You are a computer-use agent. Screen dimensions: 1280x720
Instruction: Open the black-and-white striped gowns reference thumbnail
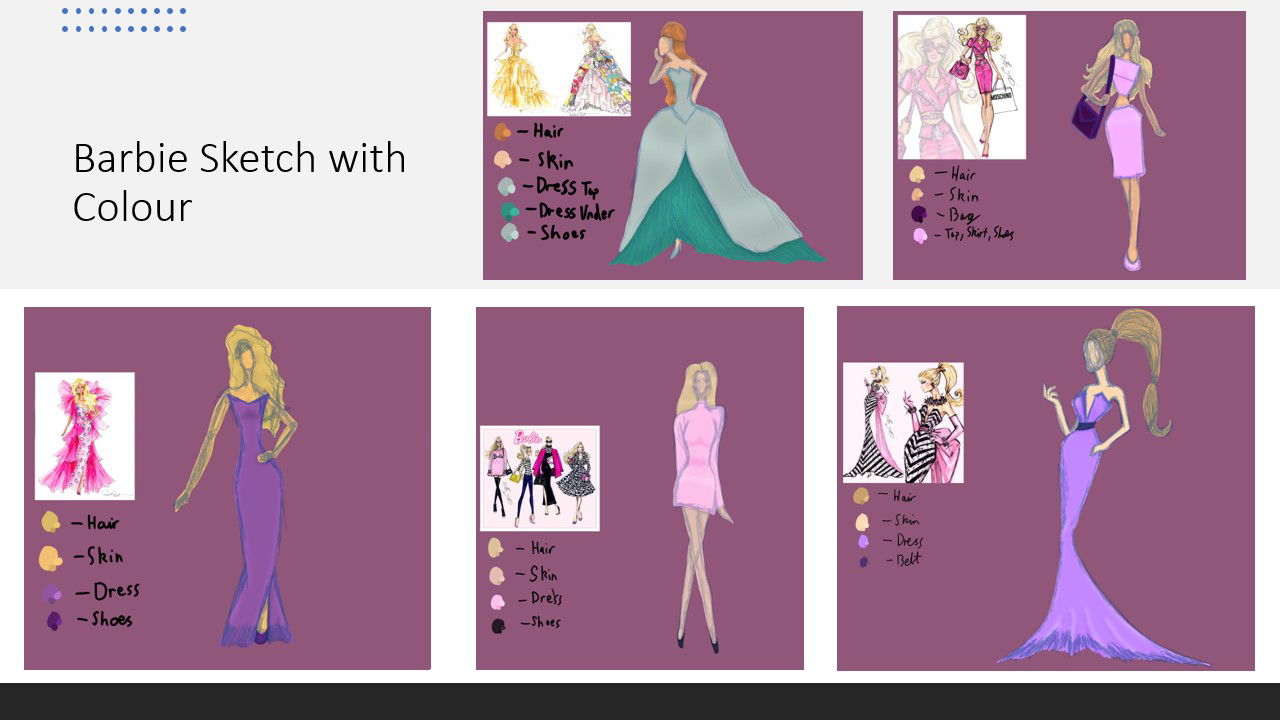[x=903, y=422]
